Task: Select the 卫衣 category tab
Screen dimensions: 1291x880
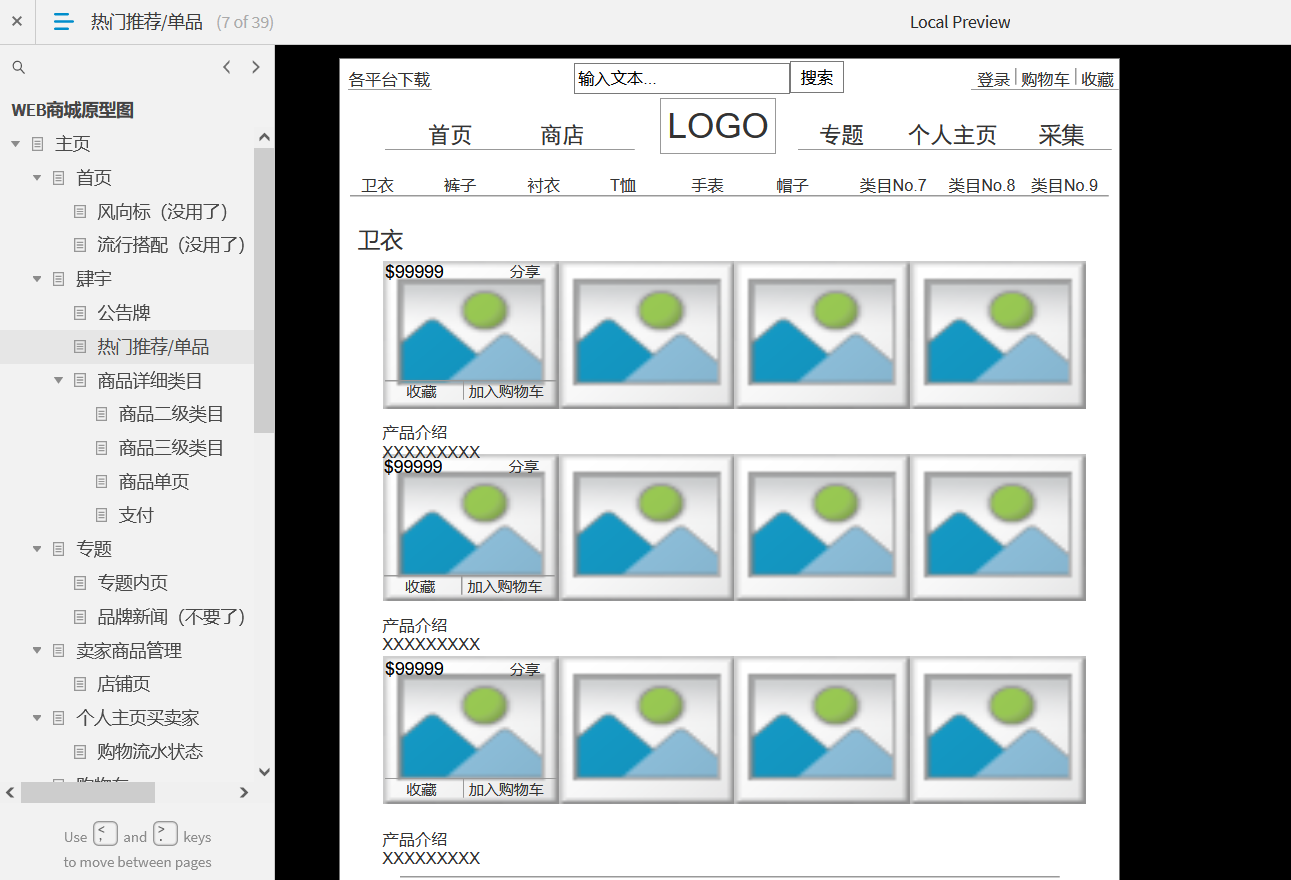Action: pyautogui.click(x=377, y=185)
